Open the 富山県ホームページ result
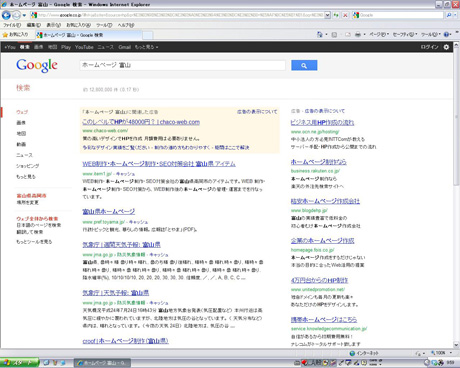This screenshot has height=368, width=460. (109, 211)
